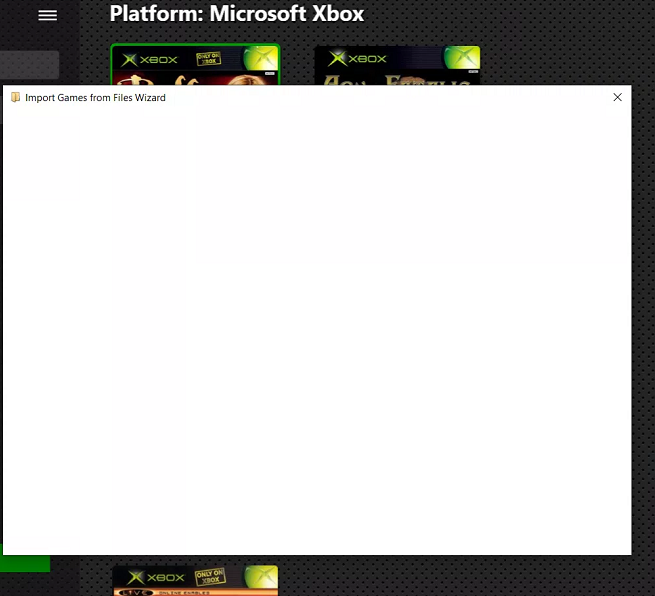Screen dimensions: 655x596
Task: Click the green highlighted sidebar item
Action: click(x=25, y=563)
